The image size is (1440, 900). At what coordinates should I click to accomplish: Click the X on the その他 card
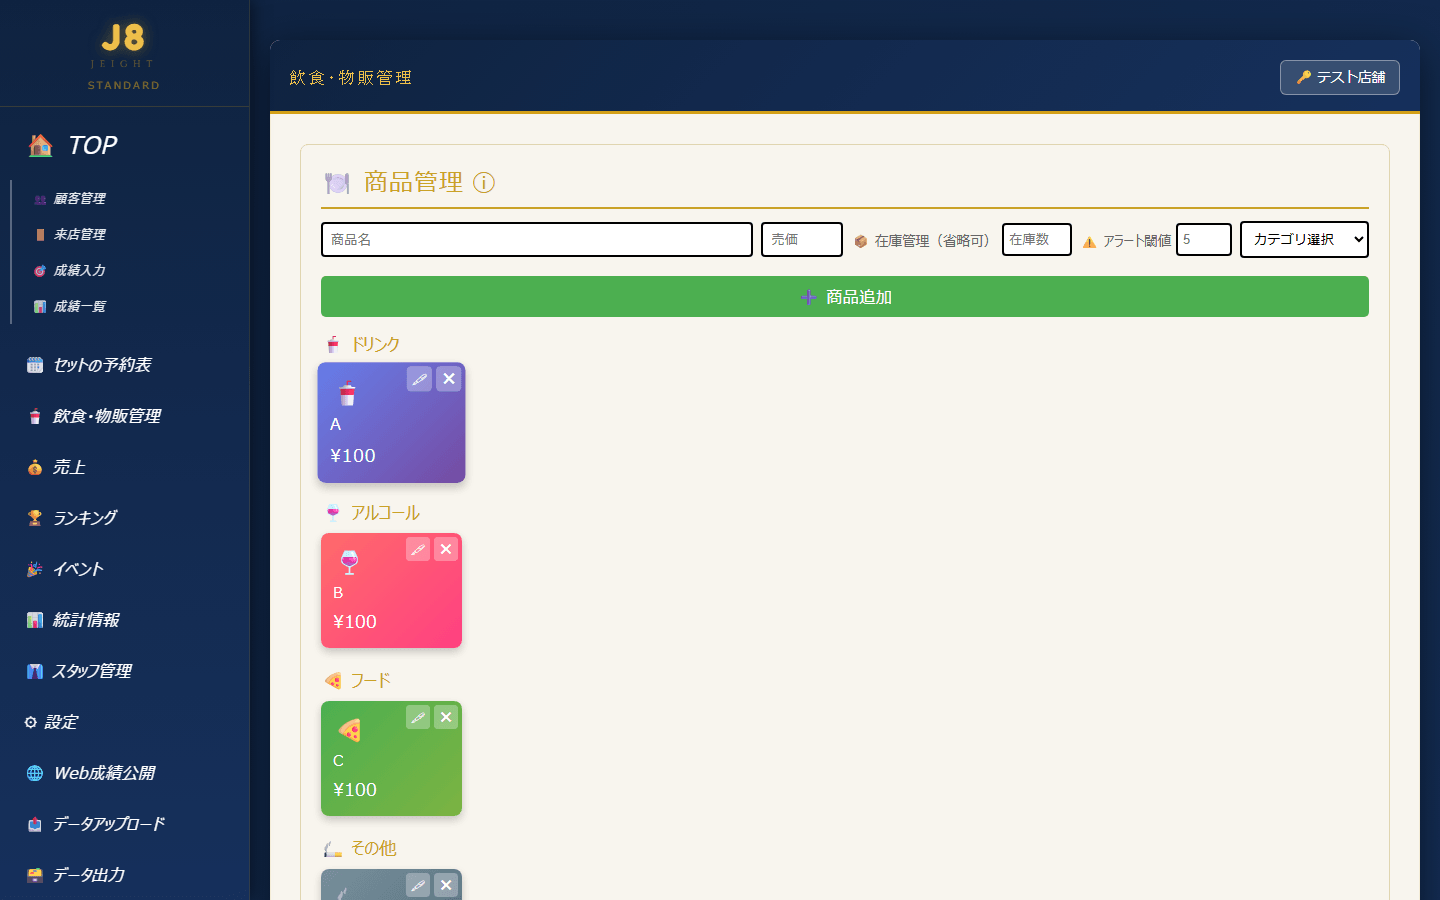[446, 885]
